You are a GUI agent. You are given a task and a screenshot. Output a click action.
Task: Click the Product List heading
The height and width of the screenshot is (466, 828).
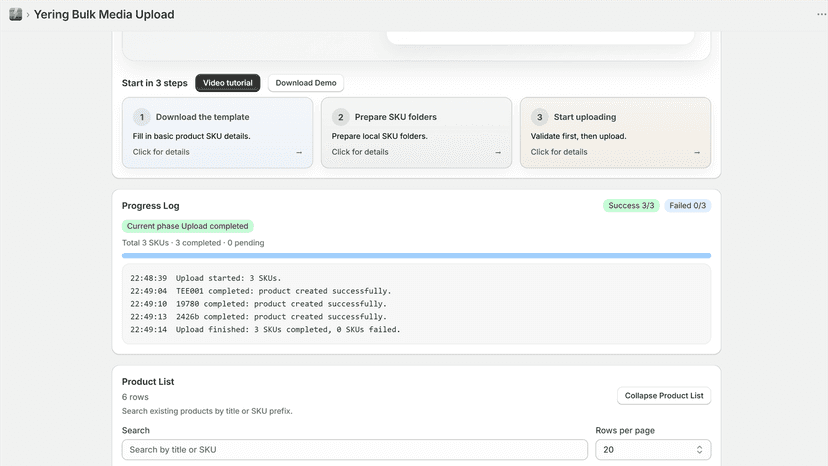tap(148, 381)
